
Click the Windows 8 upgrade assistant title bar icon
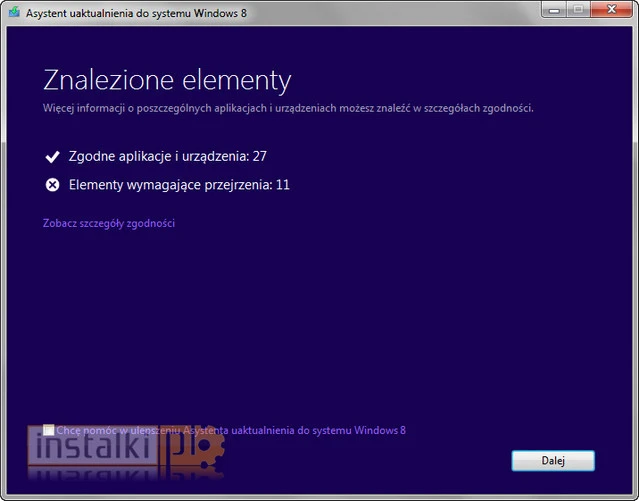click(x=16, y=11)
